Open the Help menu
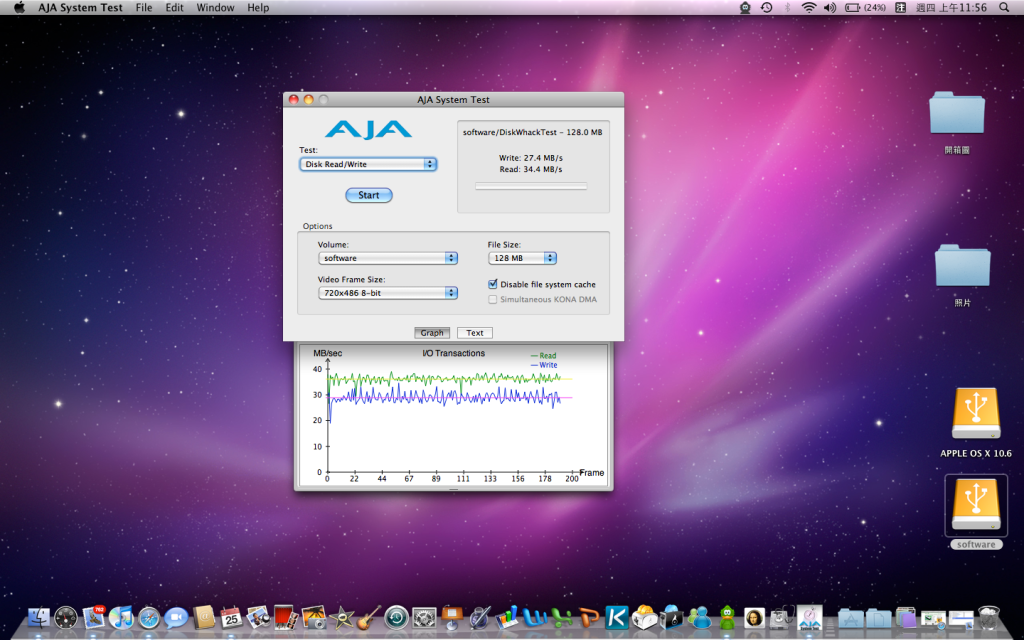1024x640 pixels. pos(258,8)
